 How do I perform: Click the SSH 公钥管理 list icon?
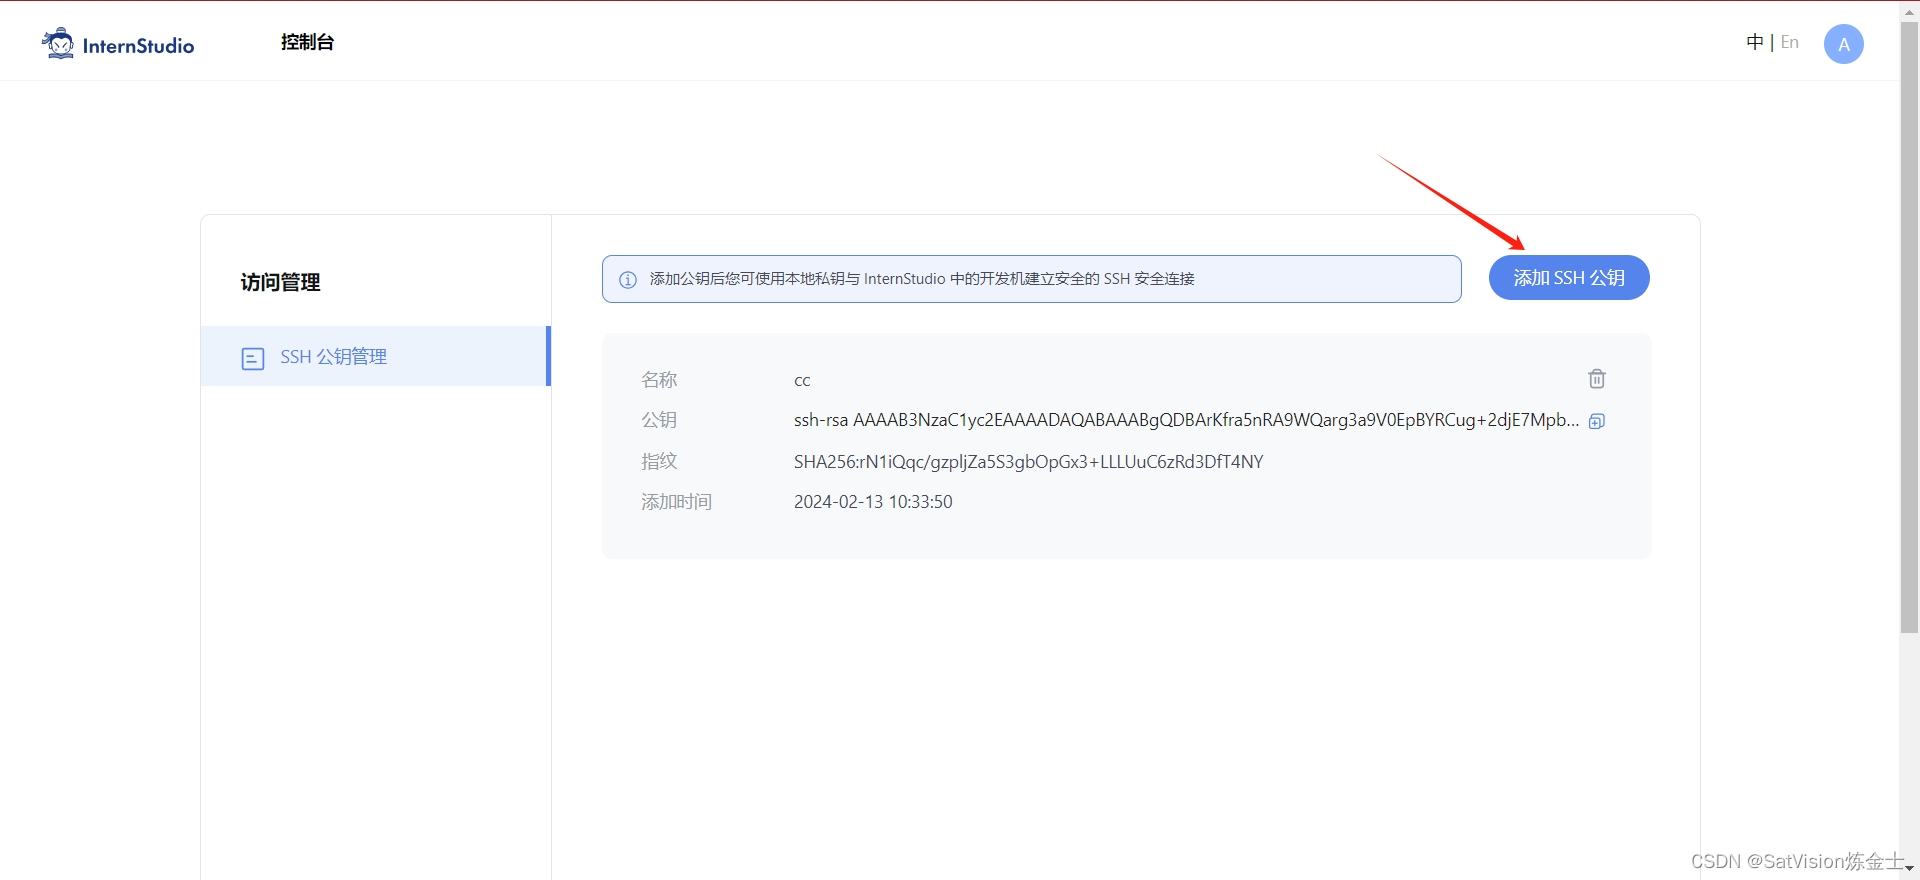click(253, 358)
